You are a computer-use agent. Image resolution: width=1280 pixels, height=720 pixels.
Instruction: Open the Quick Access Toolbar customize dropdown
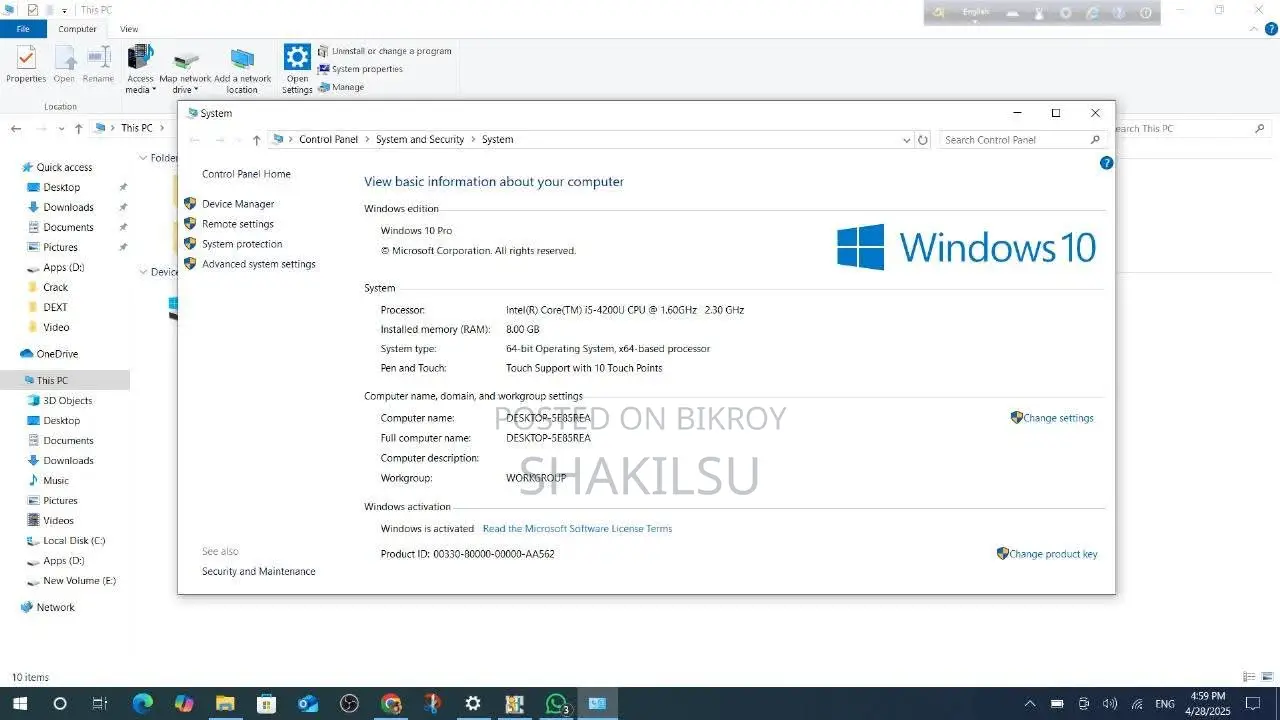pyautogui.click(x=65, y=10)
